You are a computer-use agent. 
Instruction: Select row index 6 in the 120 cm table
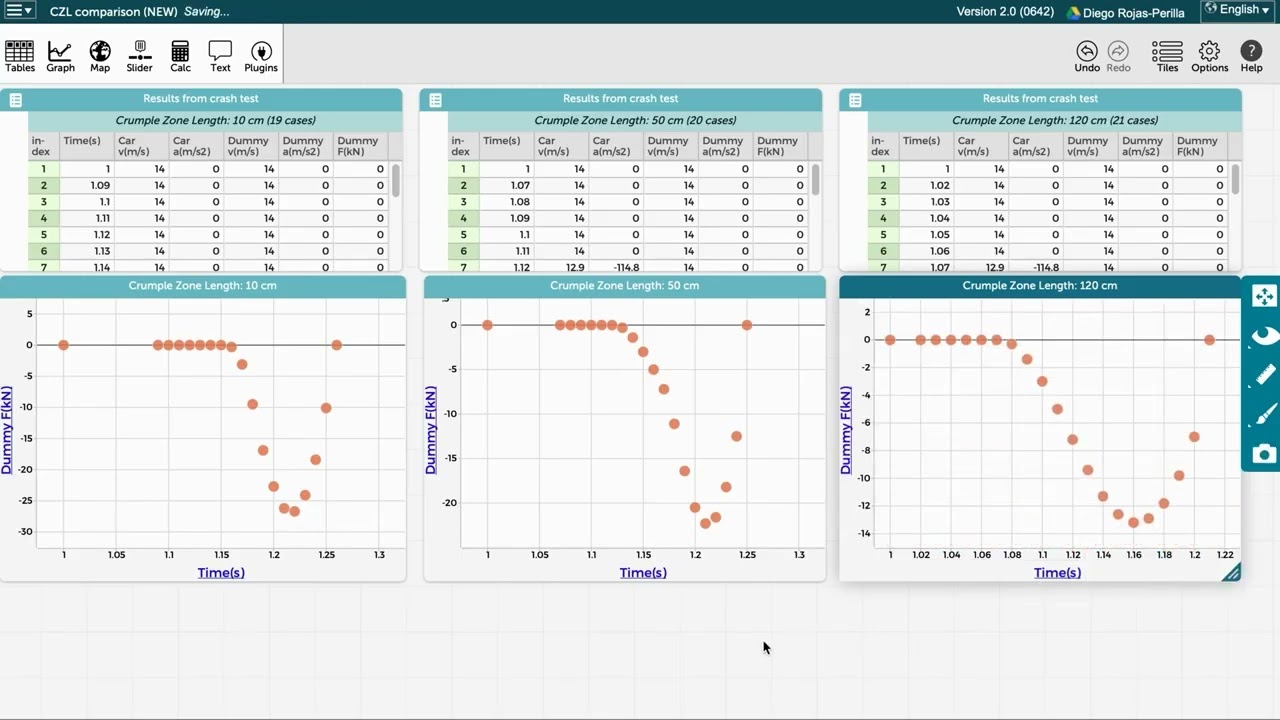884,251
